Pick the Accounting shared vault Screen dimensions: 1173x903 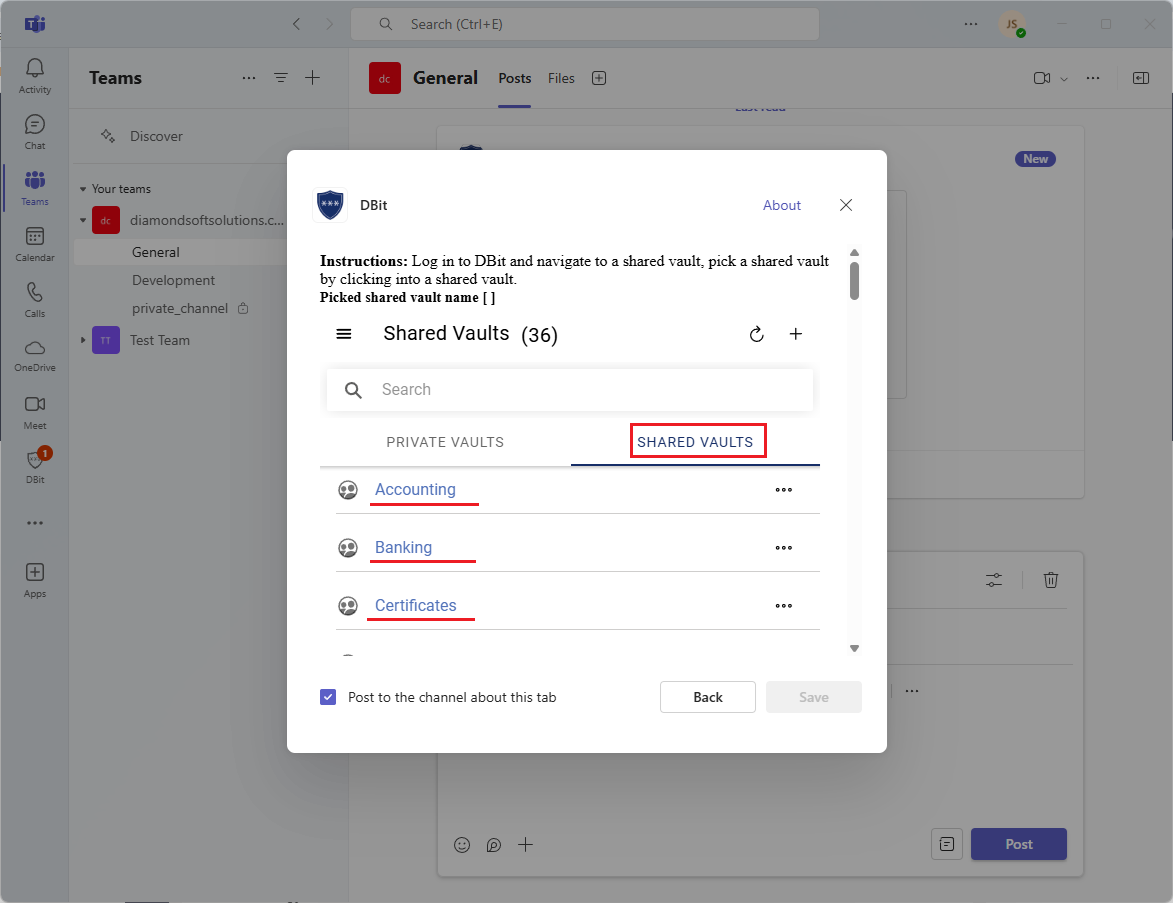pos(415,489)
